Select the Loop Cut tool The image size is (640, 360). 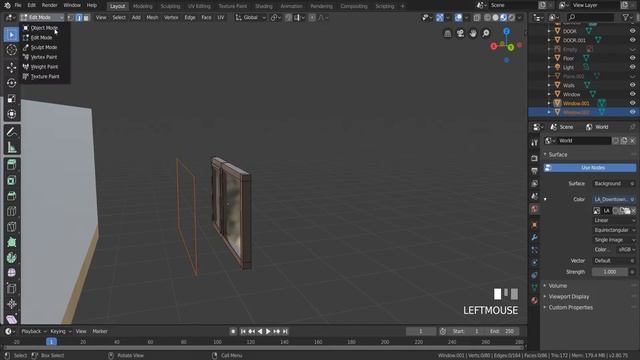point(11,211)
